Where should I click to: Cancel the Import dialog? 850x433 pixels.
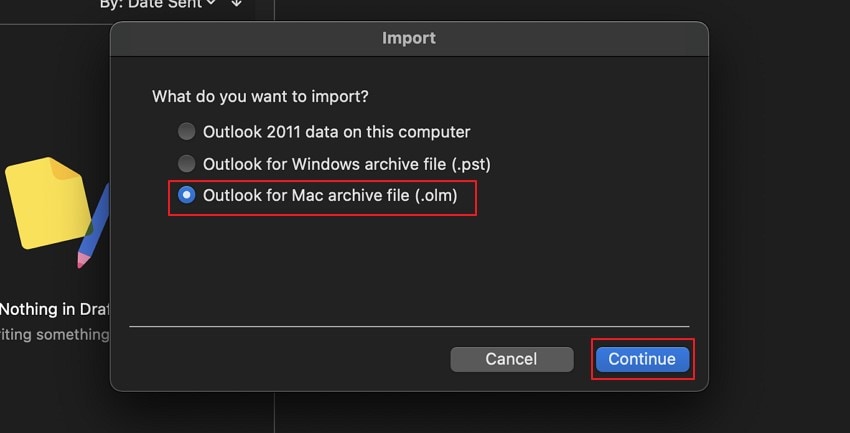point(511,359)
